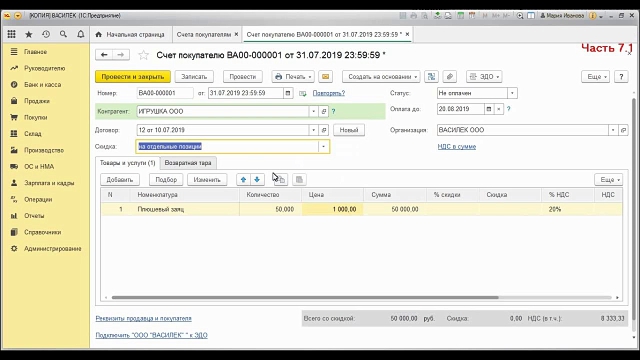
Task: Open the Контрагент dropdown list
Action: [313, 111]
